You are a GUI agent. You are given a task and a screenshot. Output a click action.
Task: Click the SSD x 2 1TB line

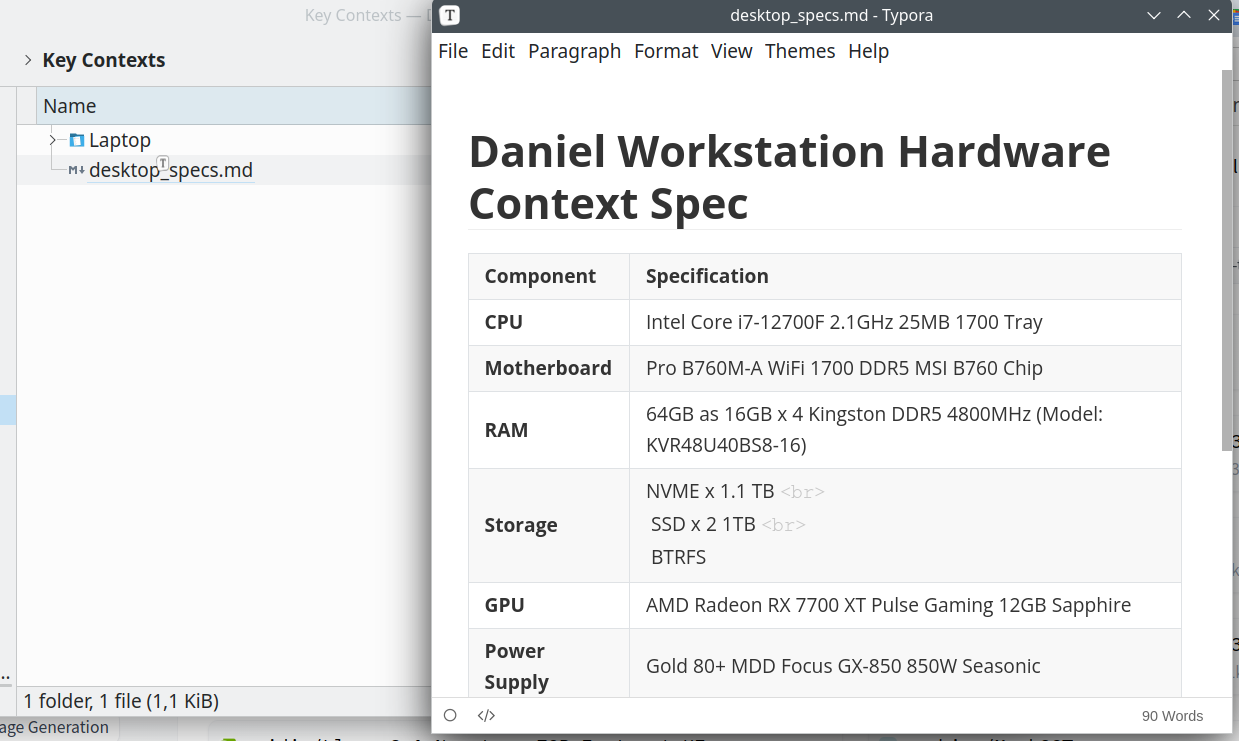(703, 524)
